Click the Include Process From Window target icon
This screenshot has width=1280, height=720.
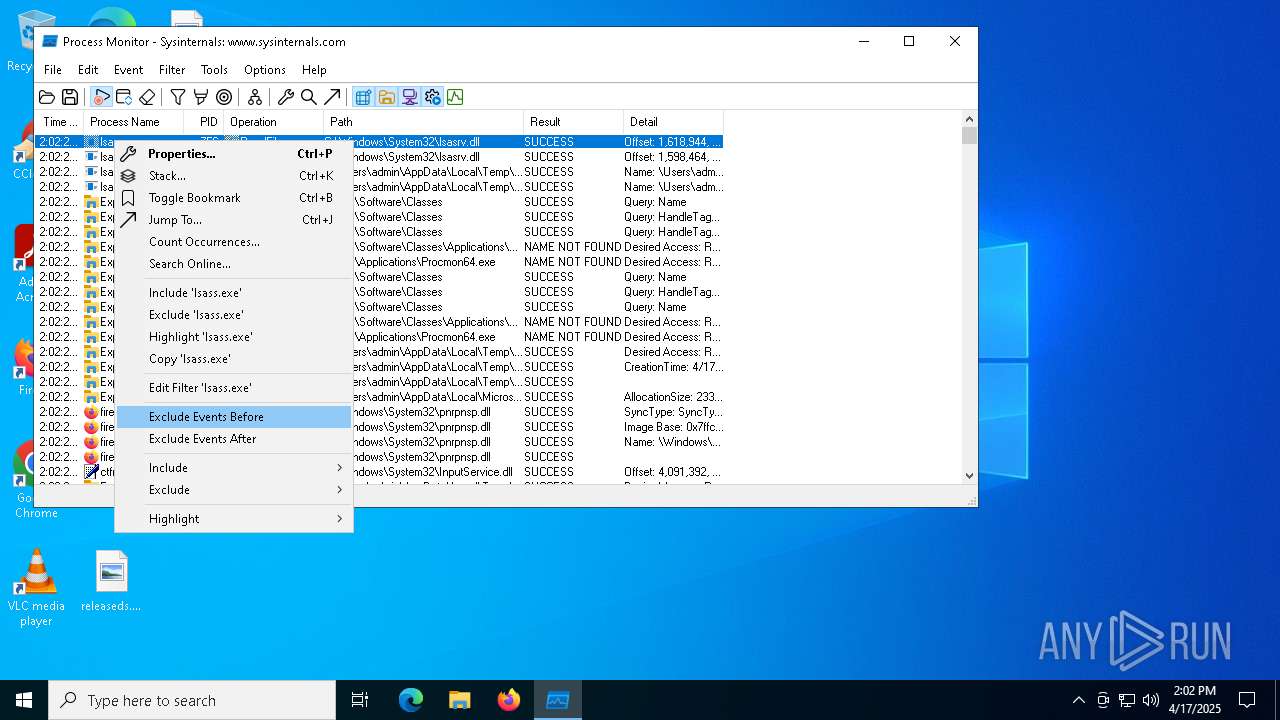coord(224,97)
